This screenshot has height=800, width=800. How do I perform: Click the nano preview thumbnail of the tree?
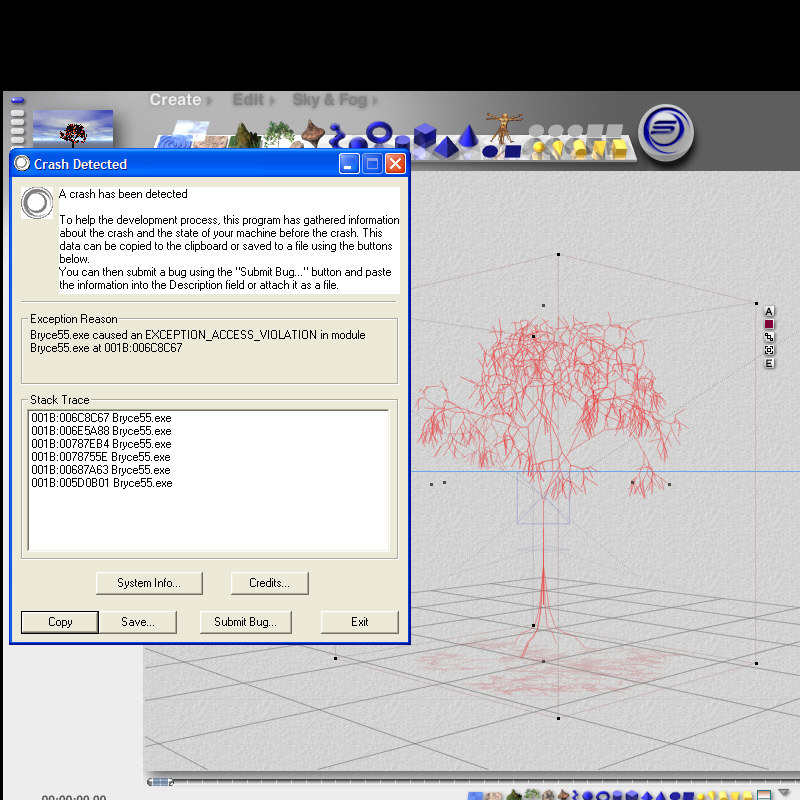(x=73, y=129)
